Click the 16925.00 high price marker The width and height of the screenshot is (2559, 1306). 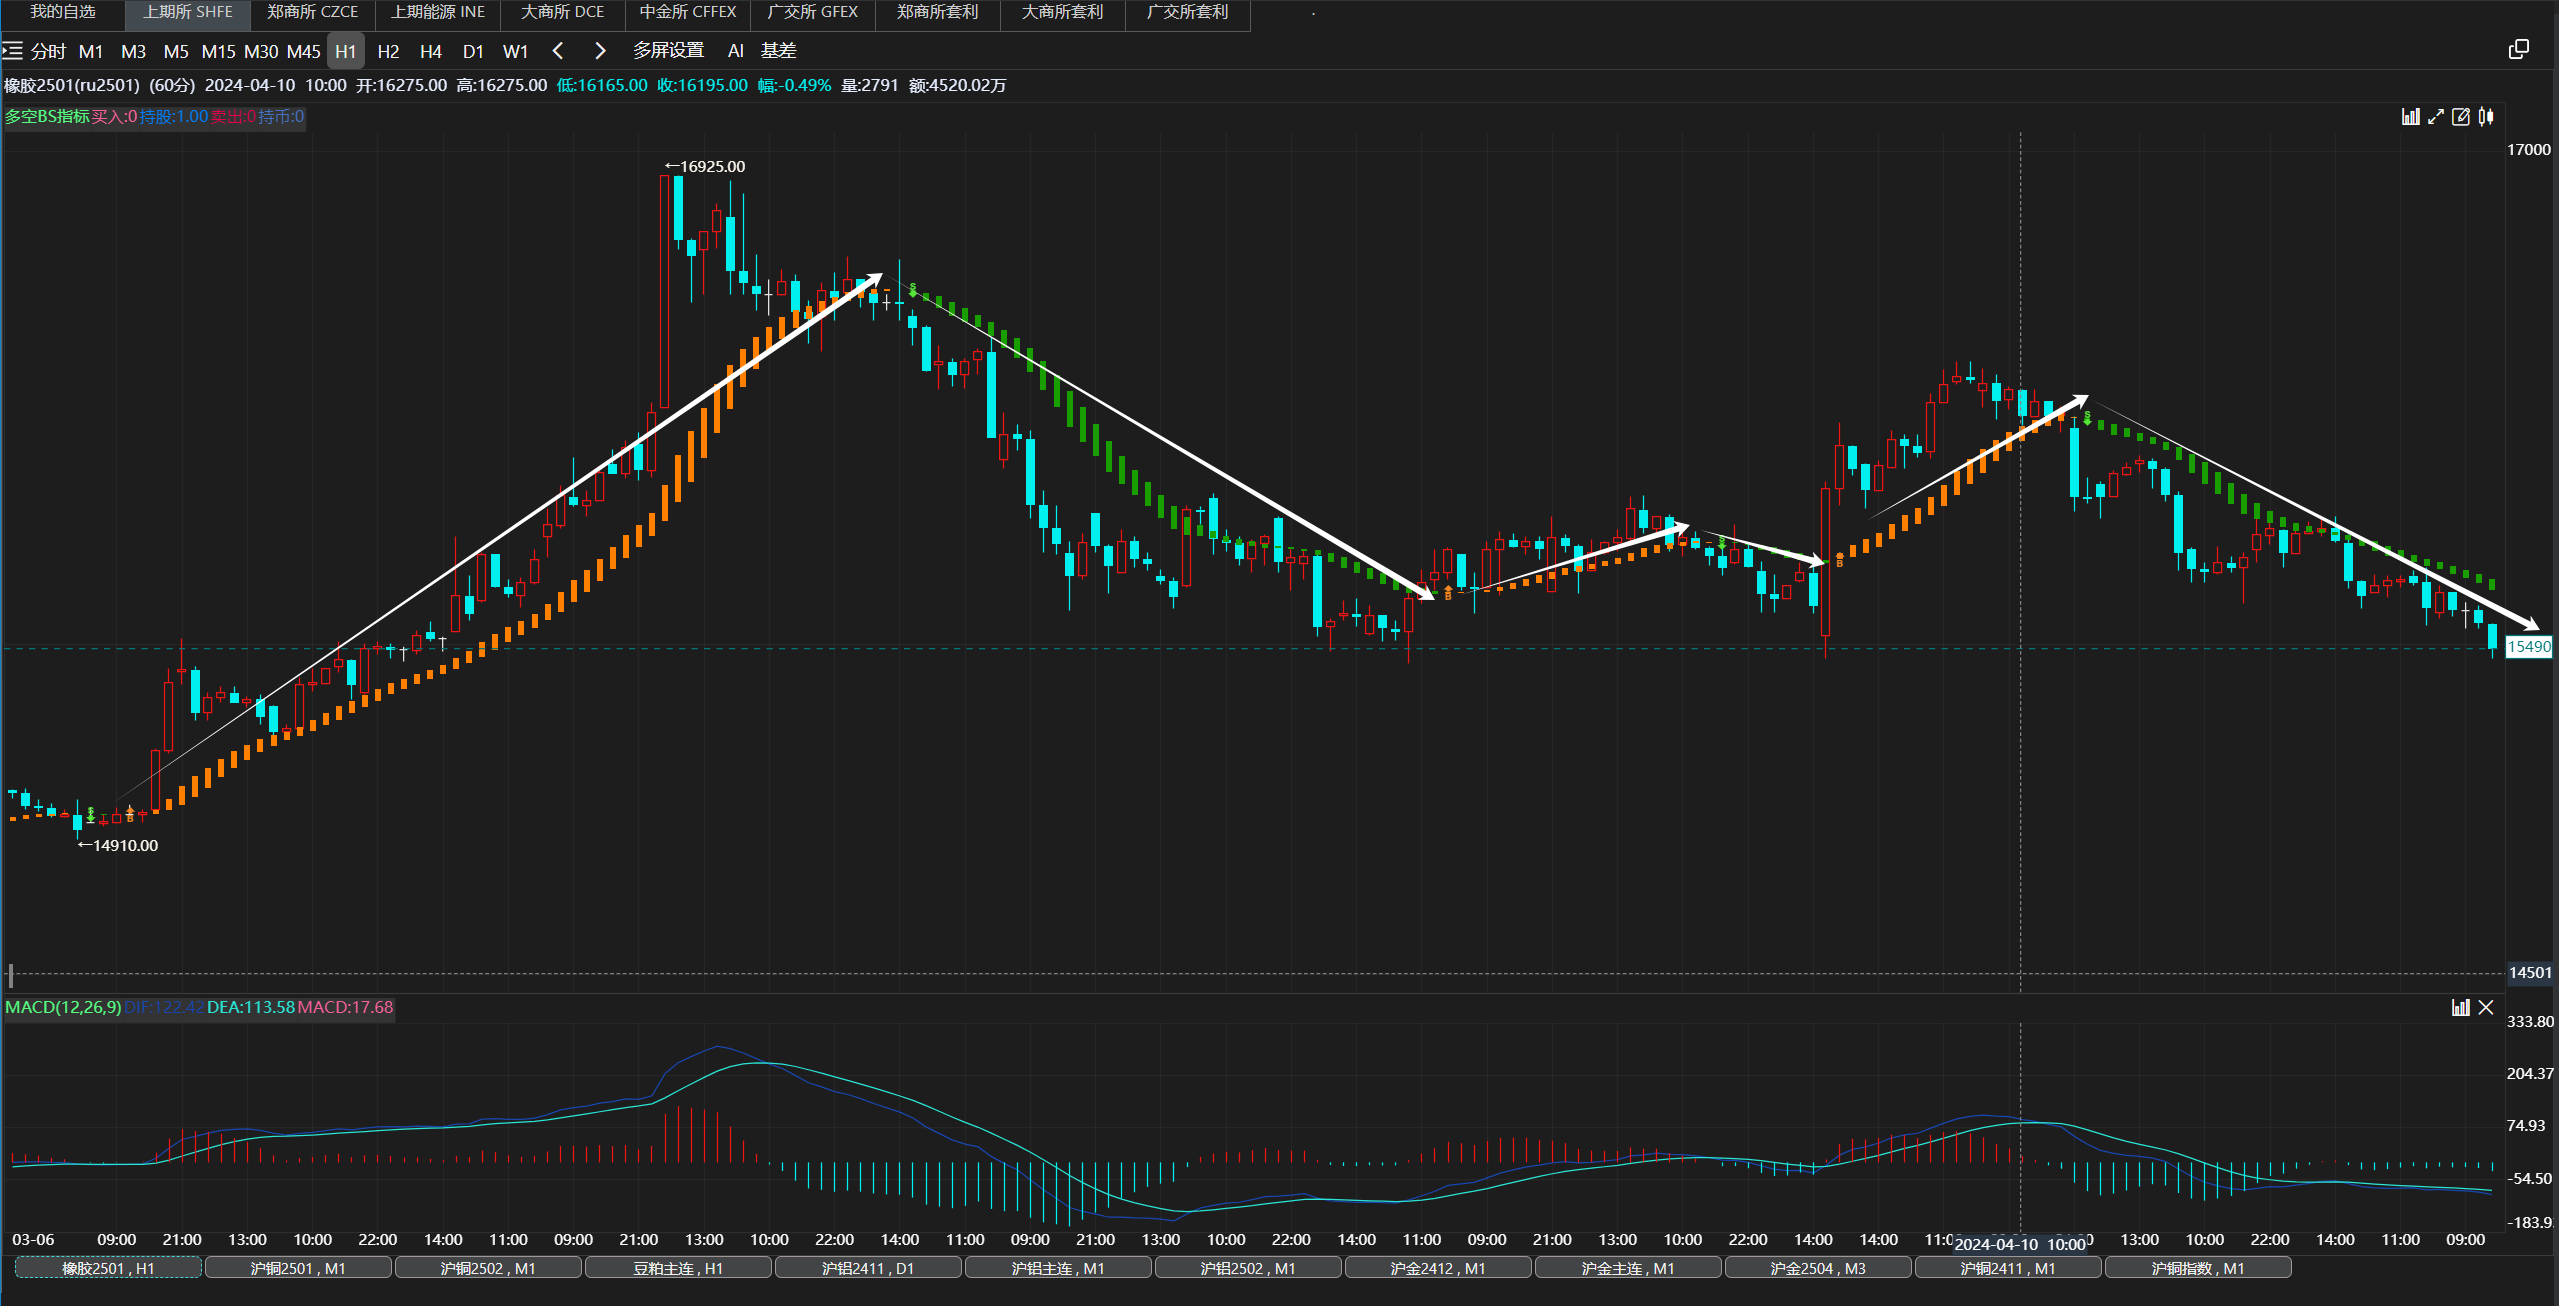click(x=706, y=166)
